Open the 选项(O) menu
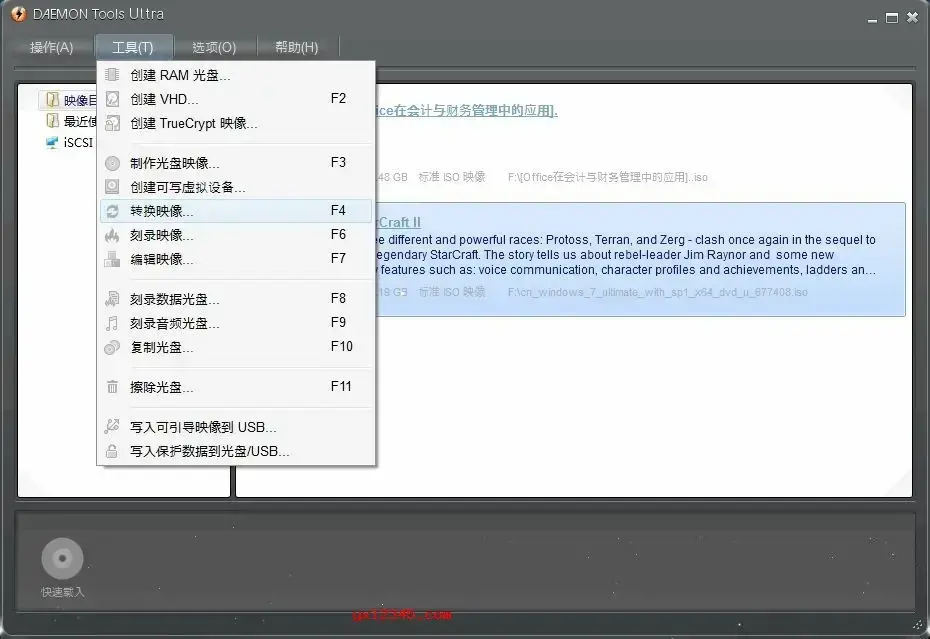Viewport: 930px width, 639px height. pyautogui.click(x=214, y=47)
